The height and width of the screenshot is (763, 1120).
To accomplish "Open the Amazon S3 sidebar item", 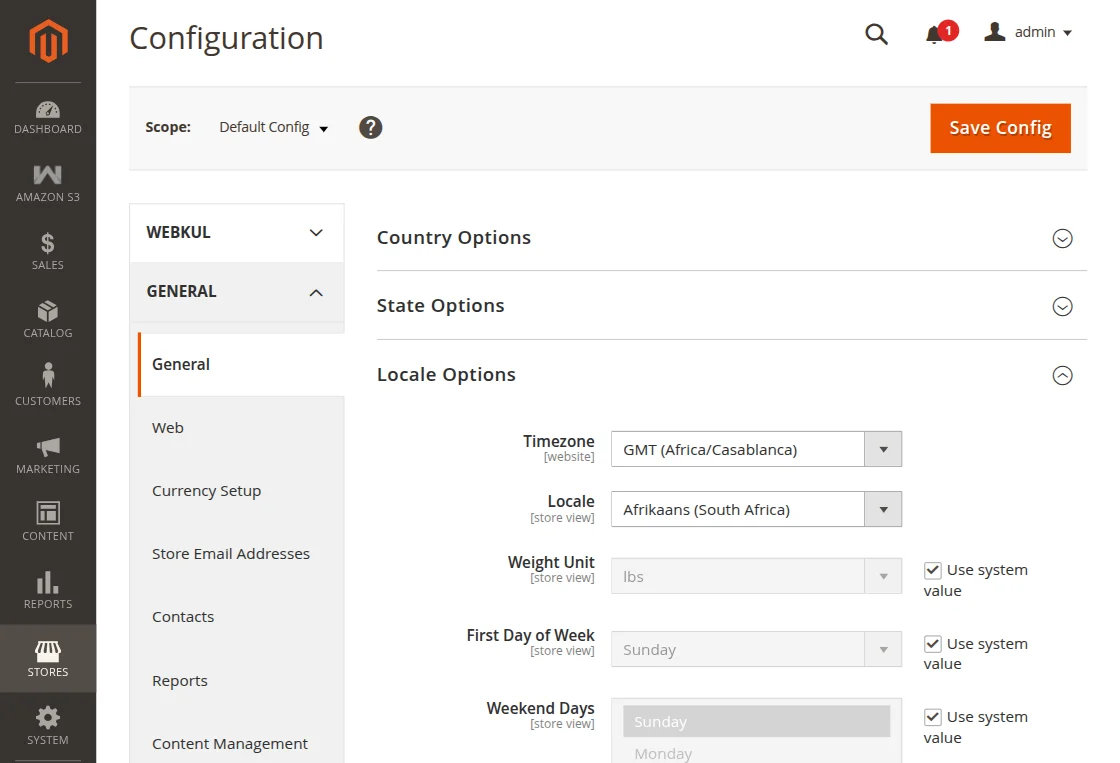I will 48,184.
